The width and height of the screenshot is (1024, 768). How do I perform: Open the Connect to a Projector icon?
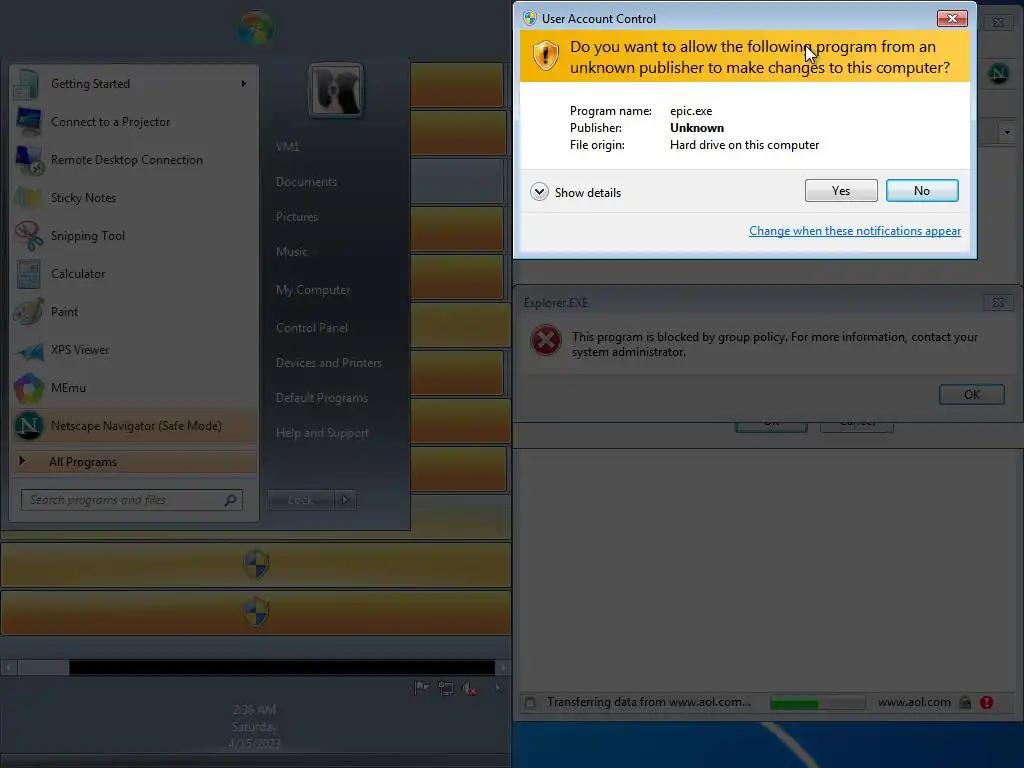pos(28,122)
